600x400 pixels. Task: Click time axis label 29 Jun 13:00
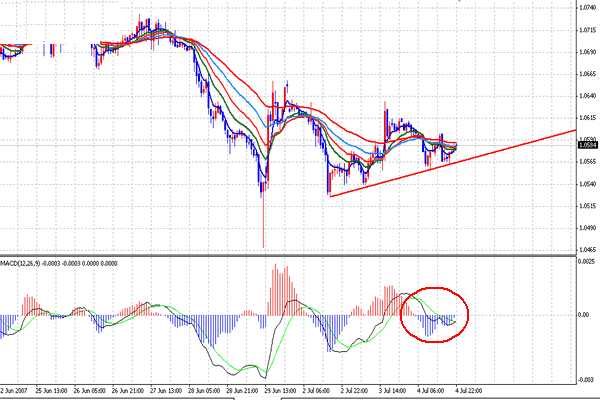tap(280, 391)
